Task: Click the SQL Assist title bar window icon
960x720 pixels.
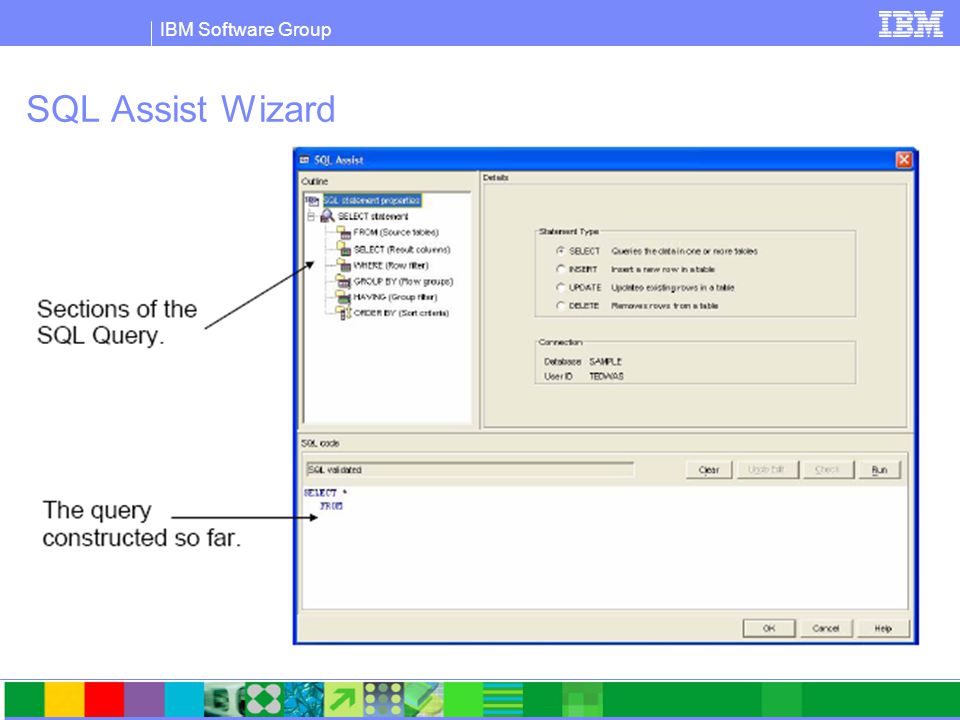Action: tap(304, 160)
